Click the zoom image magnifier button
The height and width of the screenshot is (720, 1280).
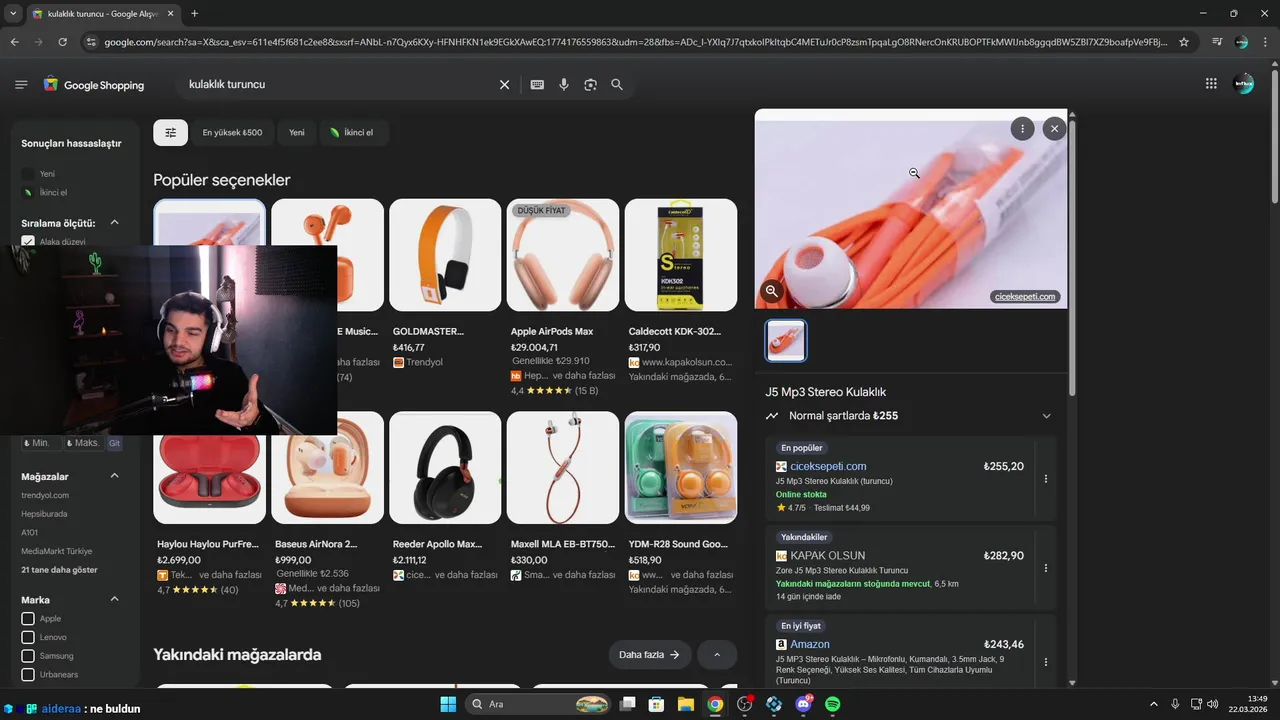click(771, 291)
